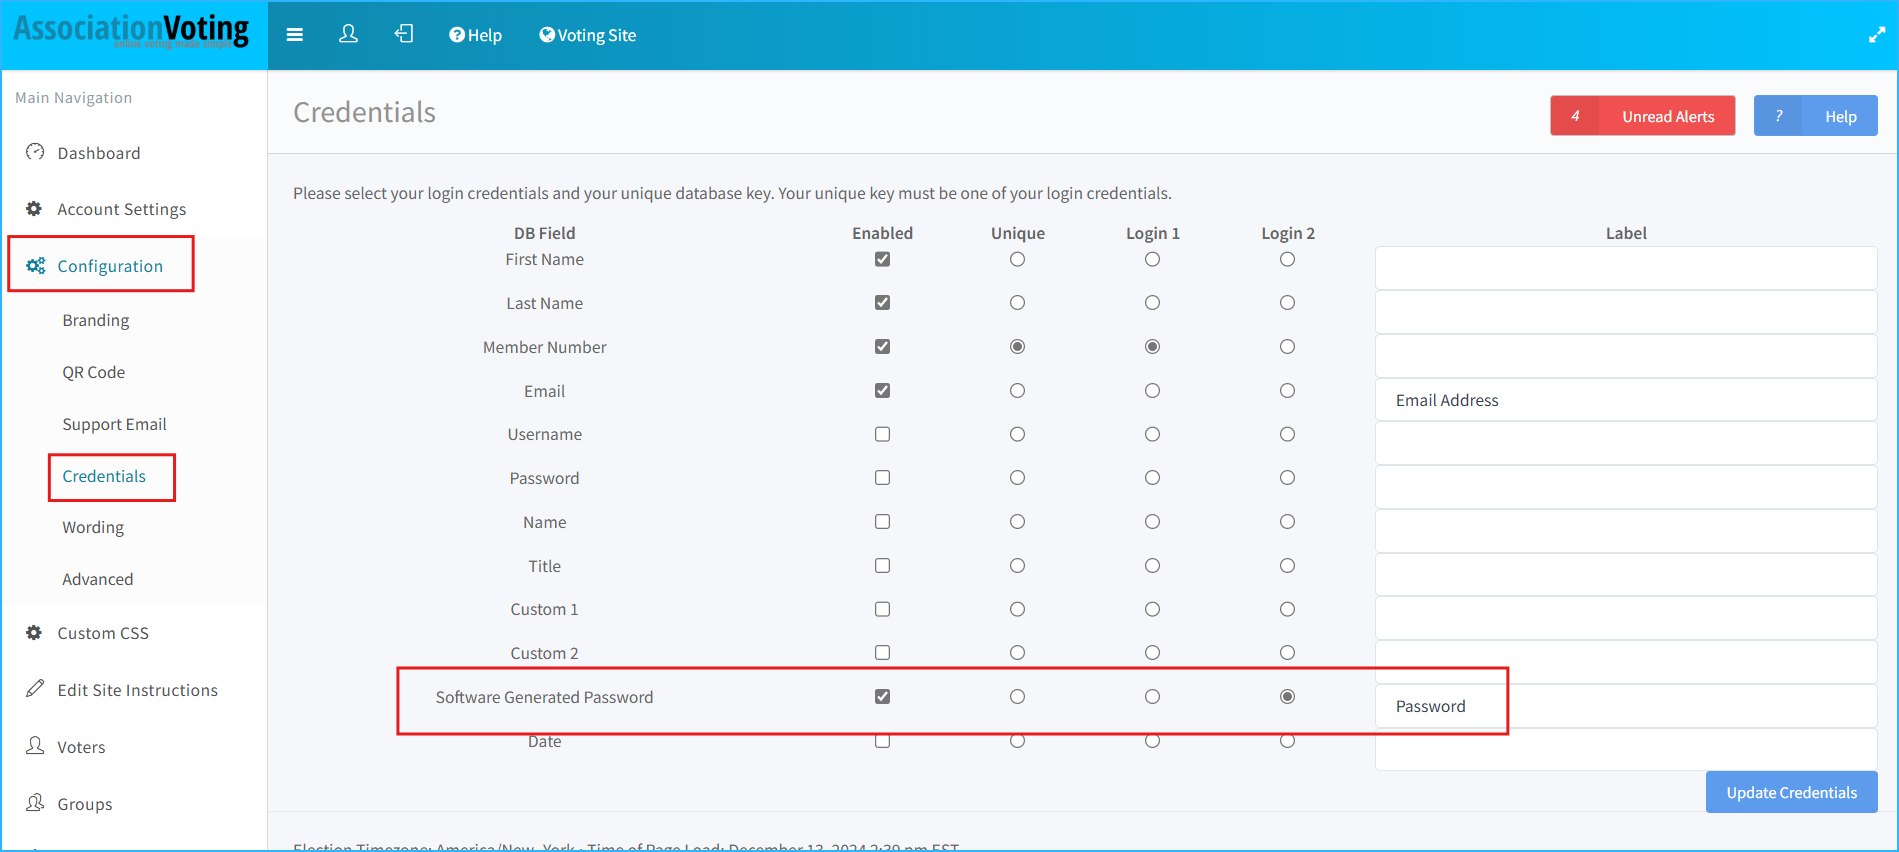Click the Email Address label input field
The width and height of the screenshot is (1899, 852).
tap(1625, 400)
